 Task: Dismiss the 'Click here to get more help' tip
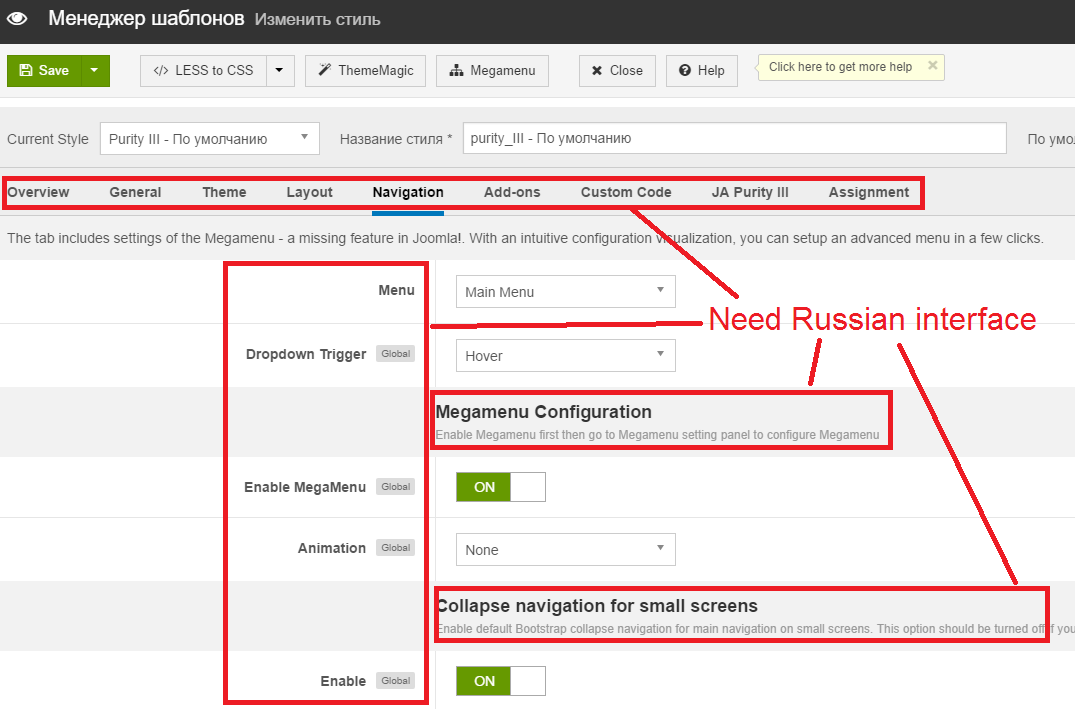click(x=932, y=66)
